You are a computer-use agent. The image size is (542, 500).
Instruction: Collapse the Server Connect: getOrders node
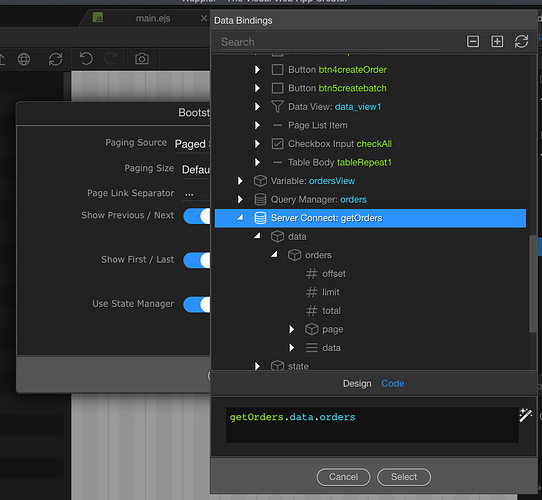pyautogui.click(x=240, y=217)
